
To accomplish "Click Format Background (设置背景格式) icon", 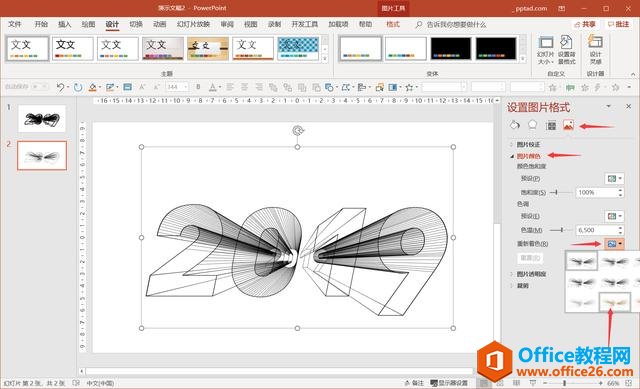I will tap(567, 50).
